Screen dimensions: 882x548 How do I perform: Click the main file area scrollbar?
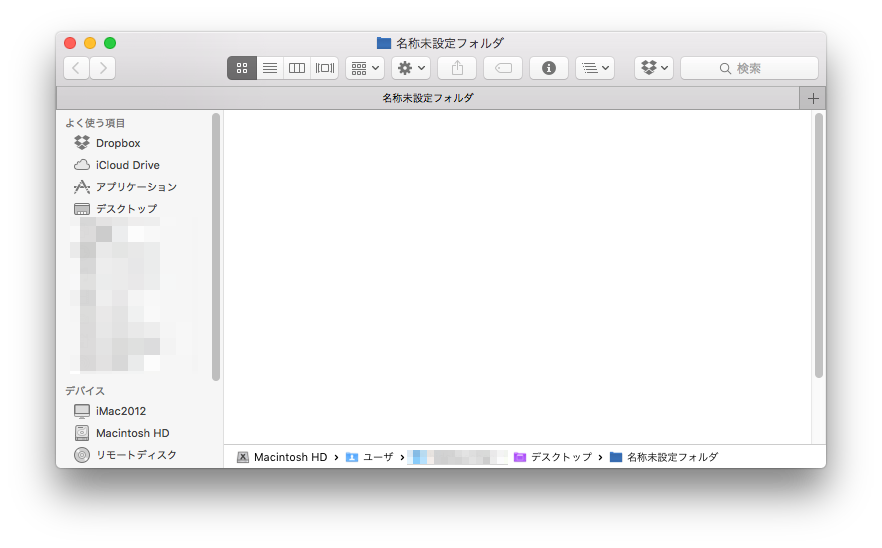pyautogui.click(x=818, y=245)
